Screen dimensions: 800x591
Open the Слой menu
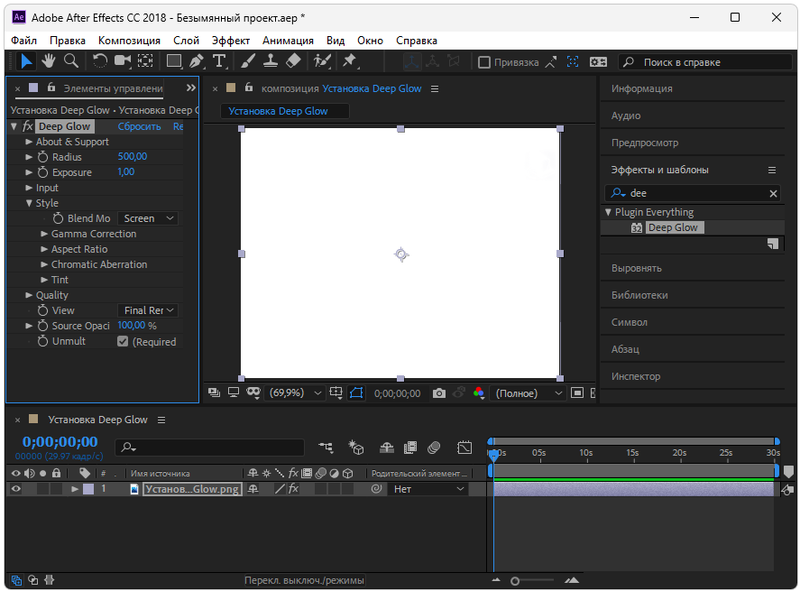click(186, 40)
